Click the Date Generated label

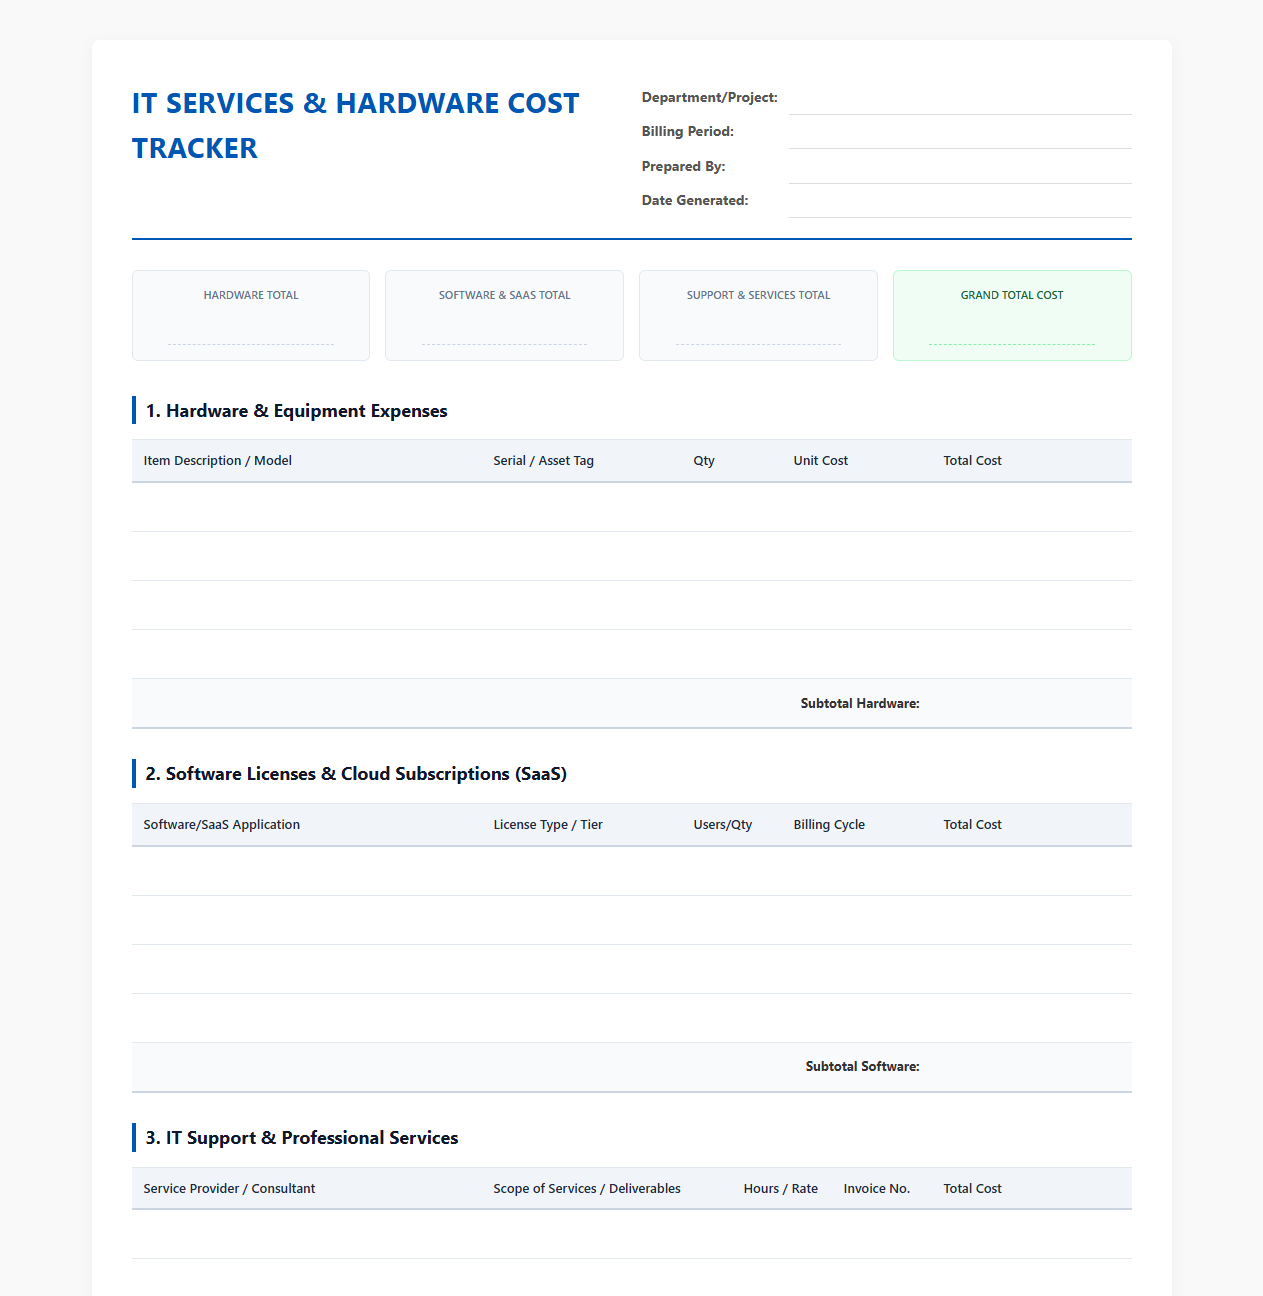[x=694, y=201]
